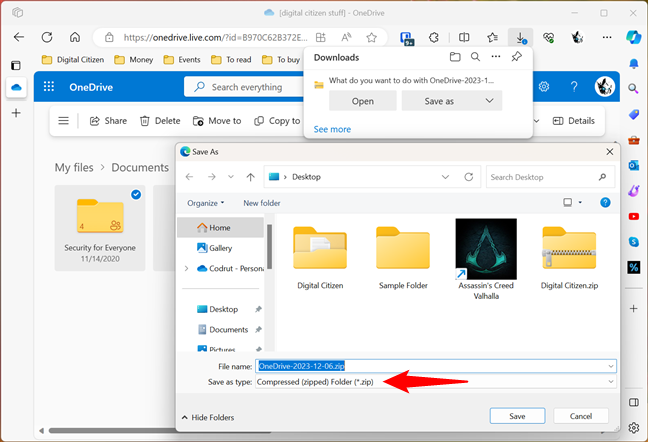Click Open in Downloads panel
648x442 pixels.
(x=362, y=101)
